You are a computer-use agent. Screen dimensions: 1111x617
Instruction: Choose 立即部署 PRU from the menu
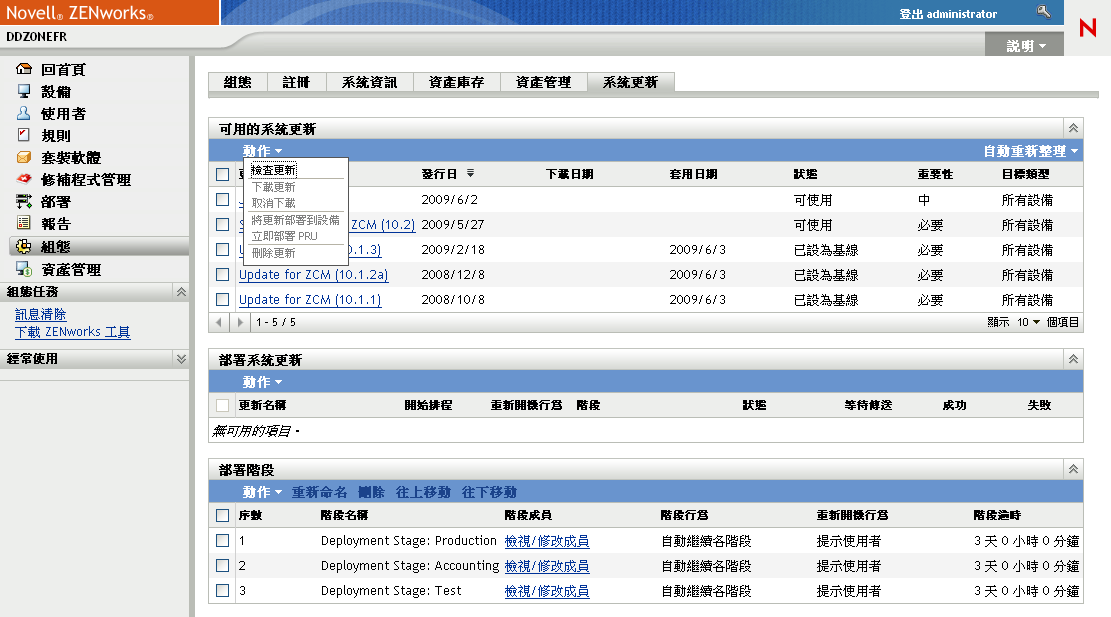click(x=285, y=236)
